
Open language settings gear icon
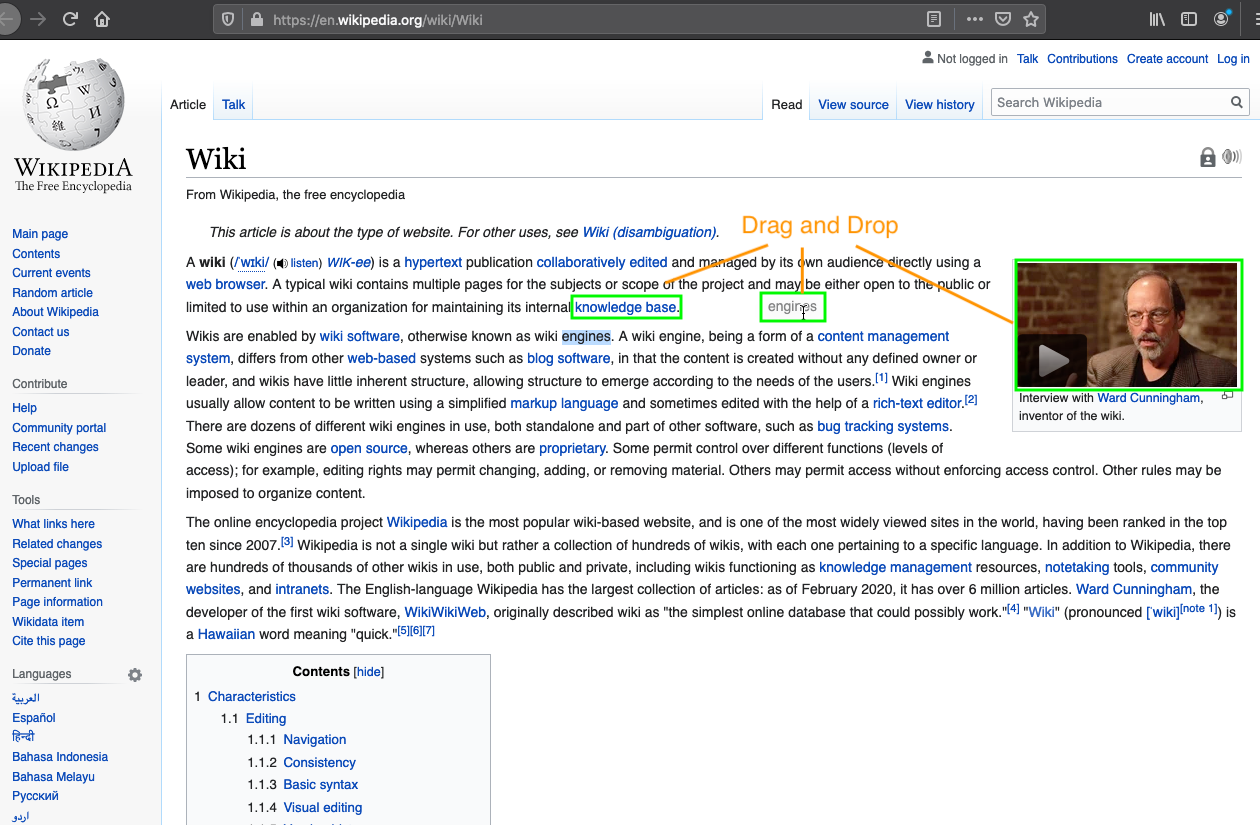(135, 675)
